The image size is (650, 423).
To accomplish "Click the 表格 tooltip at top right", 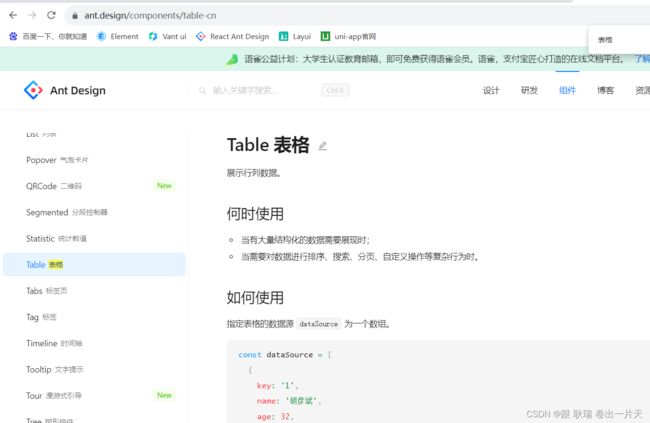I will pos(605,40).
